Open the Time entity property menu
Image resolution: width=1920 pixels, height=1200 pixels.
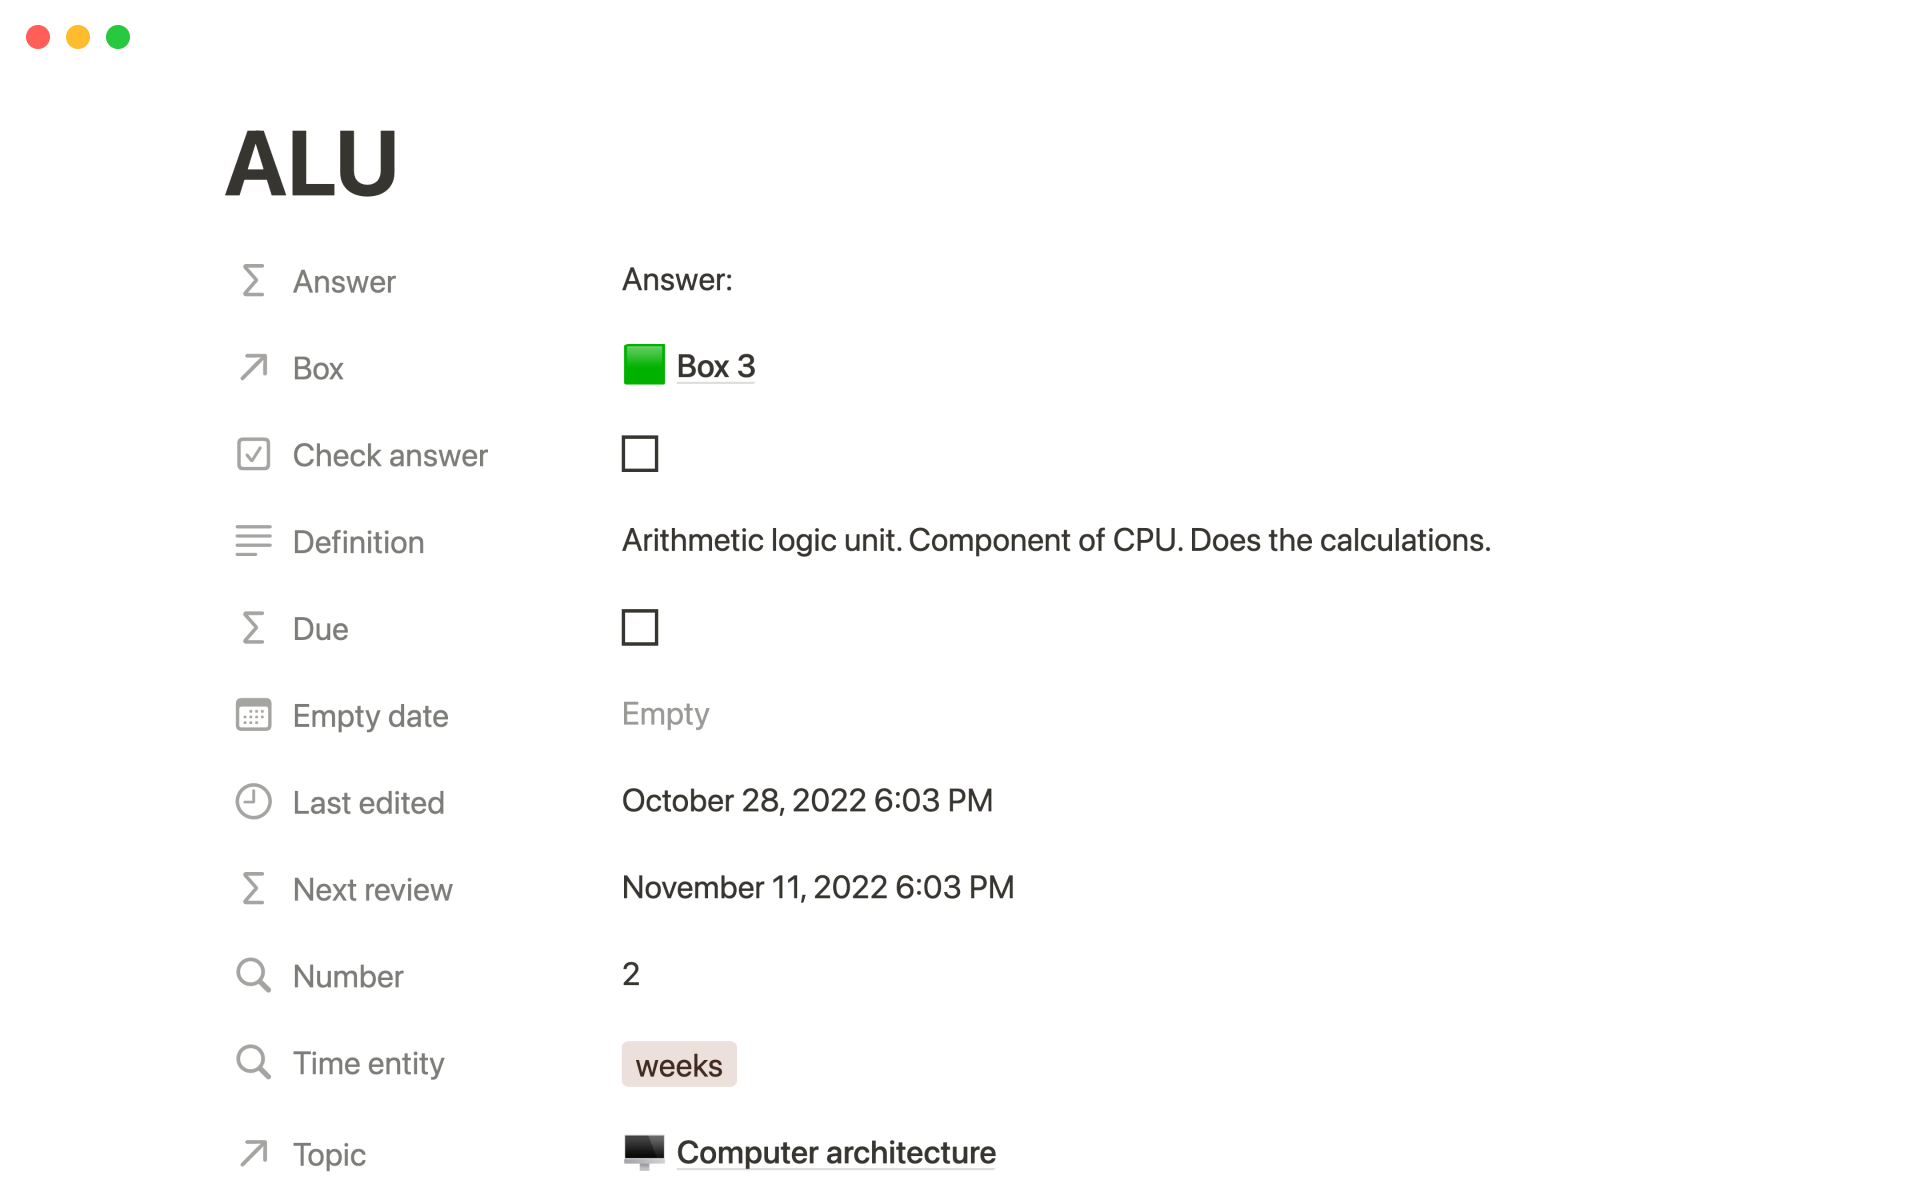(368, 1063)
